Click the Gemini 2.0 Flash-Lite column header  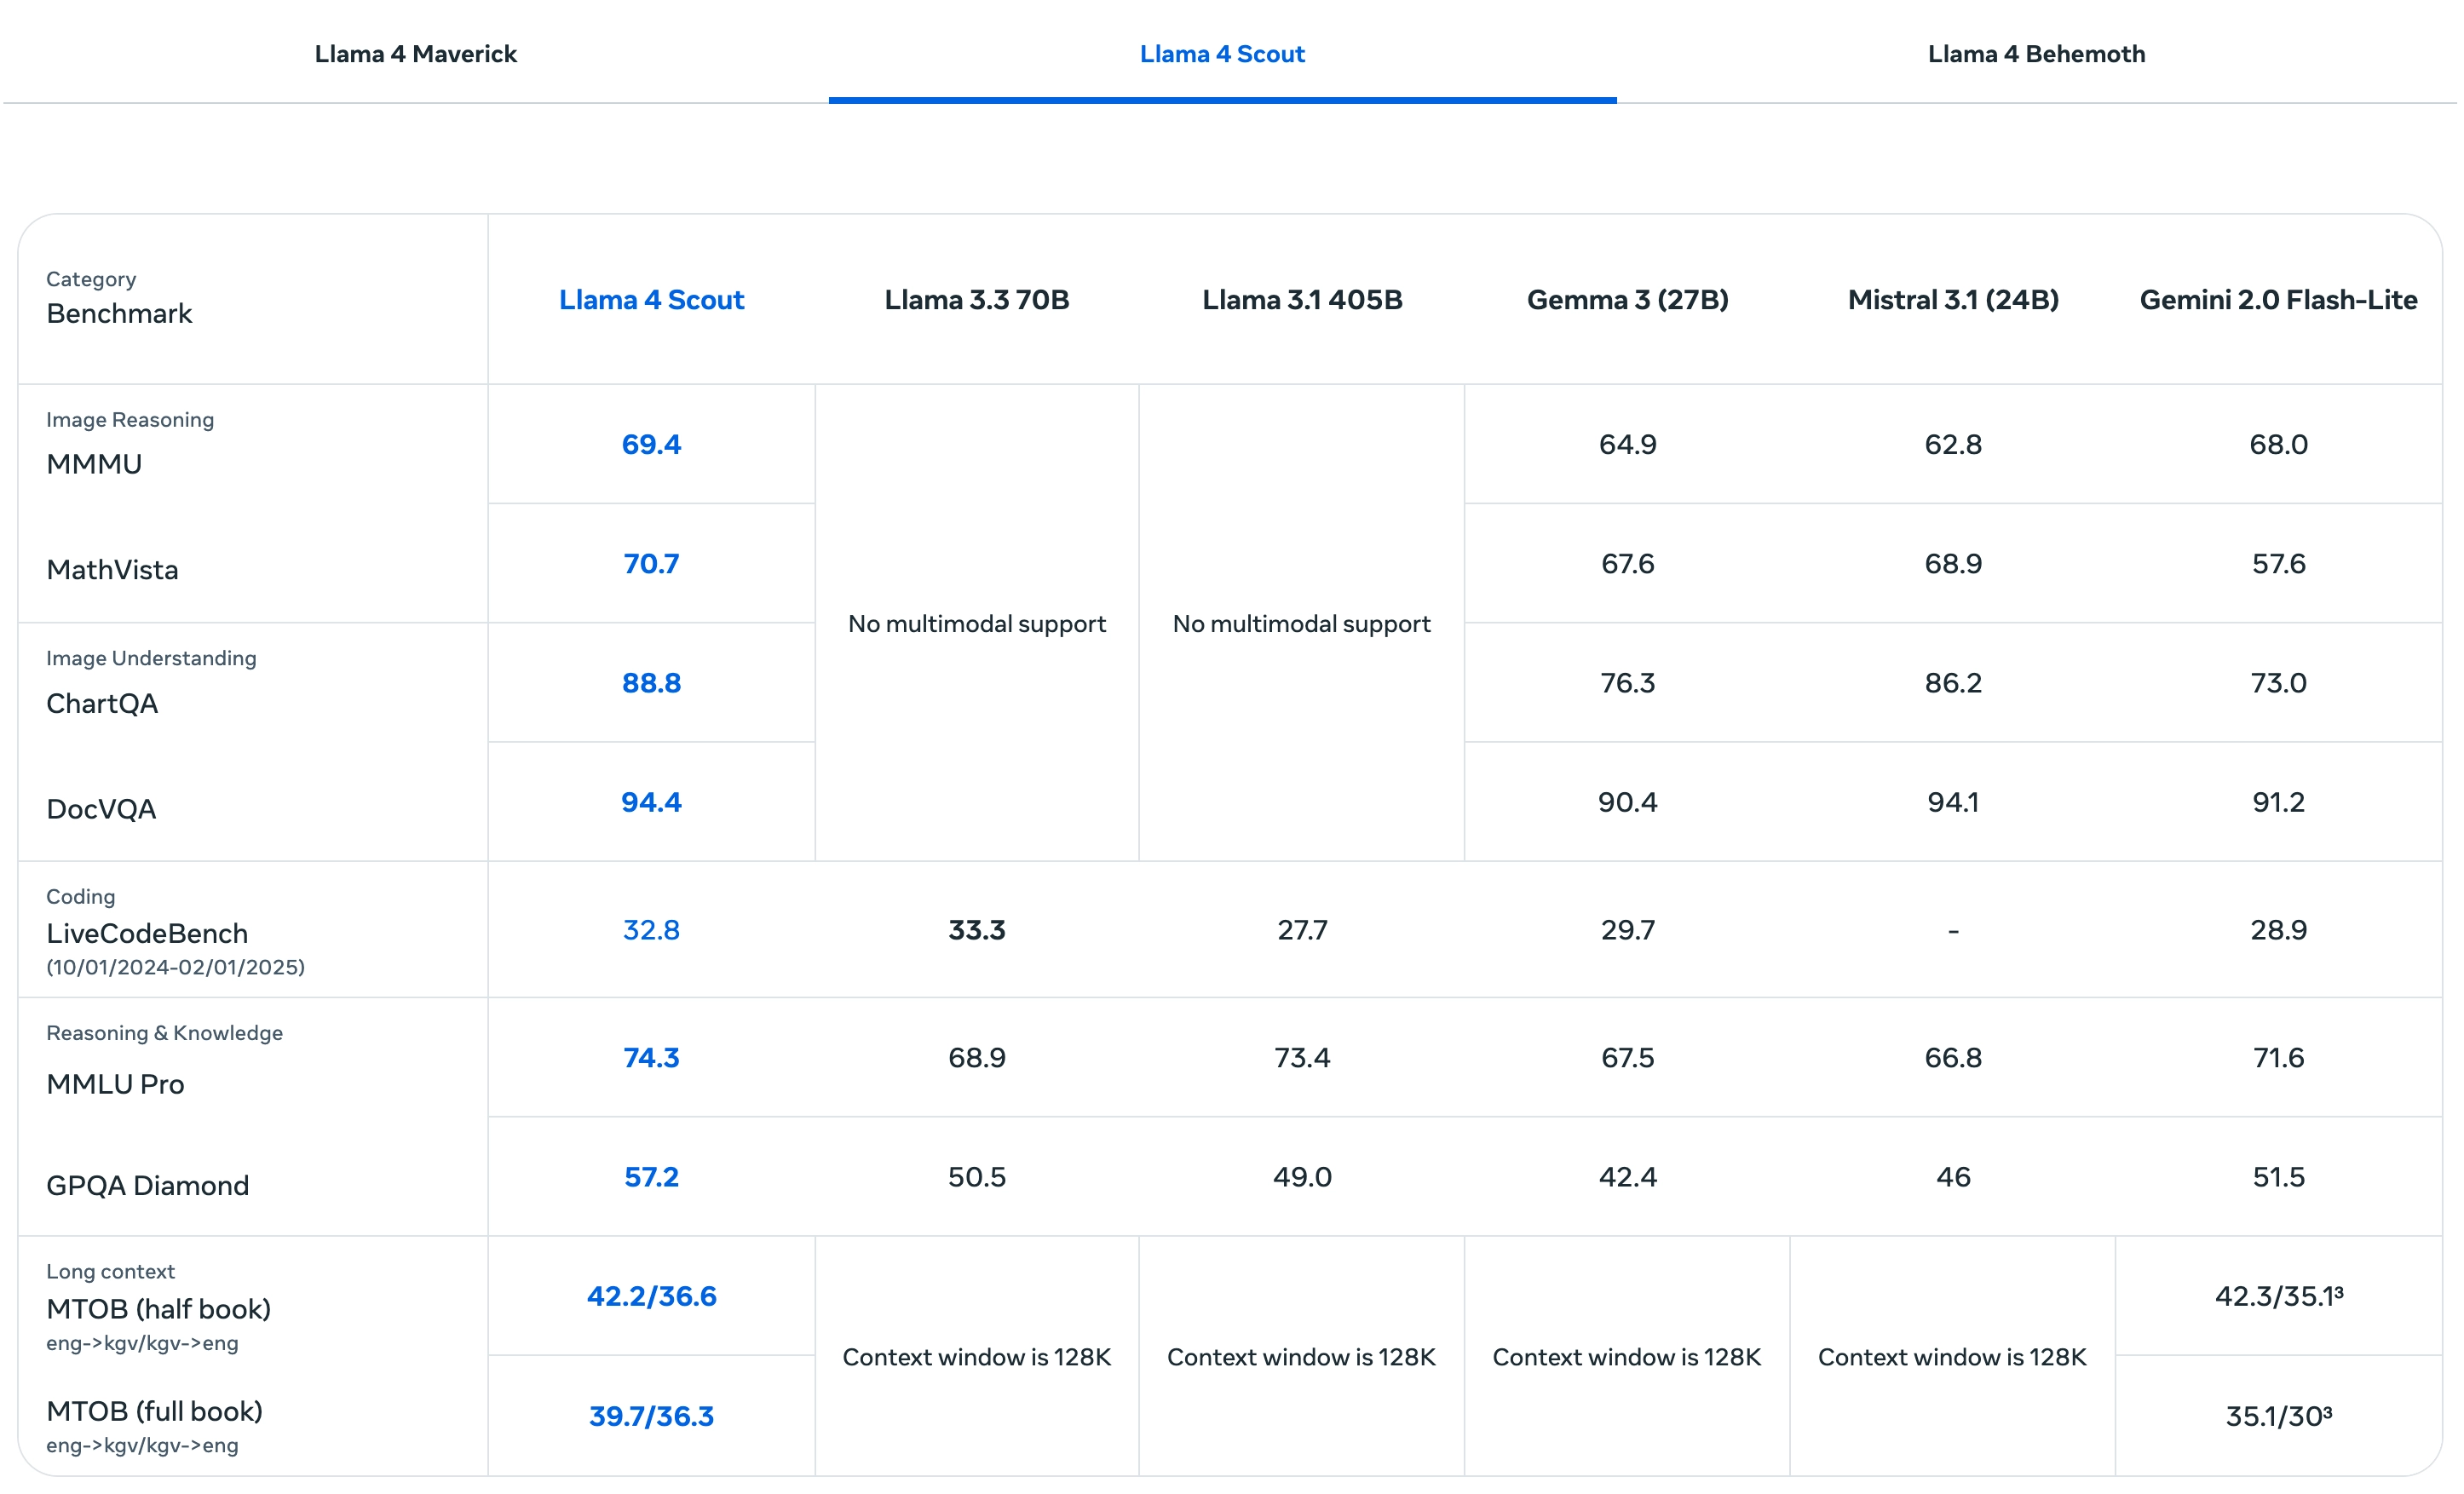(2277, 300)
